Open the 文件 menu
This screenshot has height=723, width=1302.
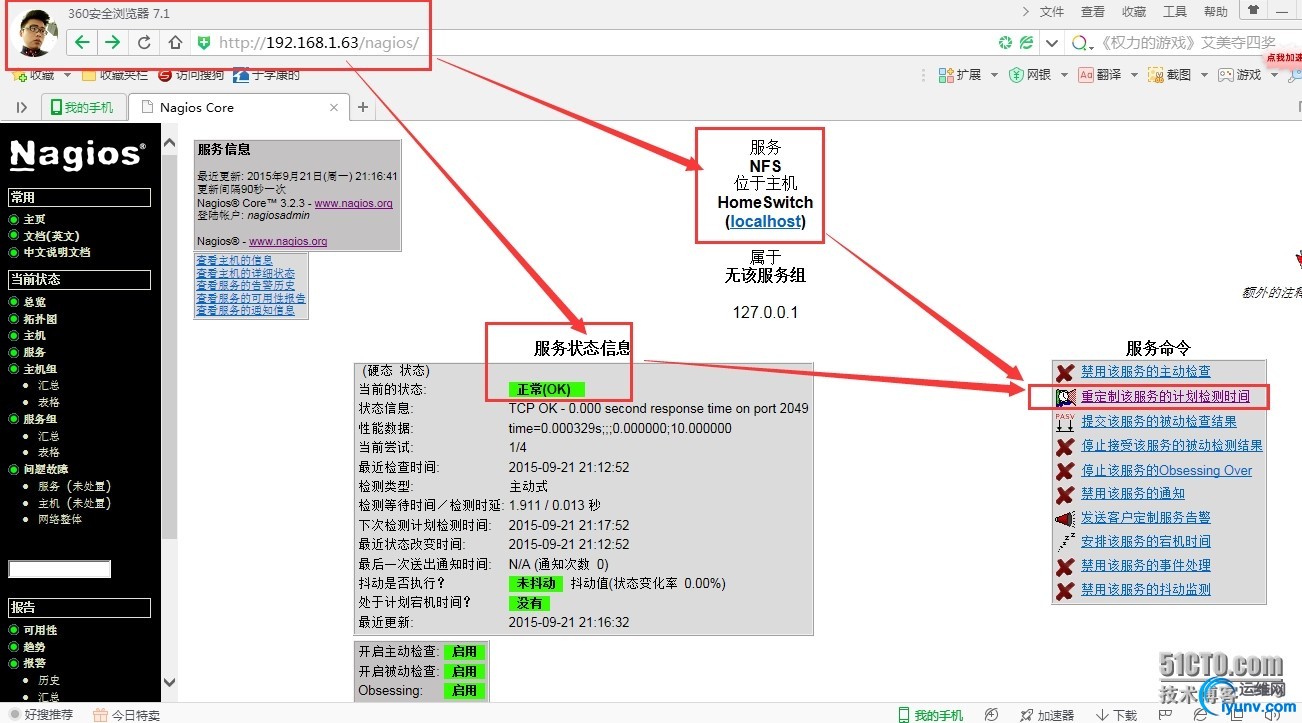point(1052,11)
